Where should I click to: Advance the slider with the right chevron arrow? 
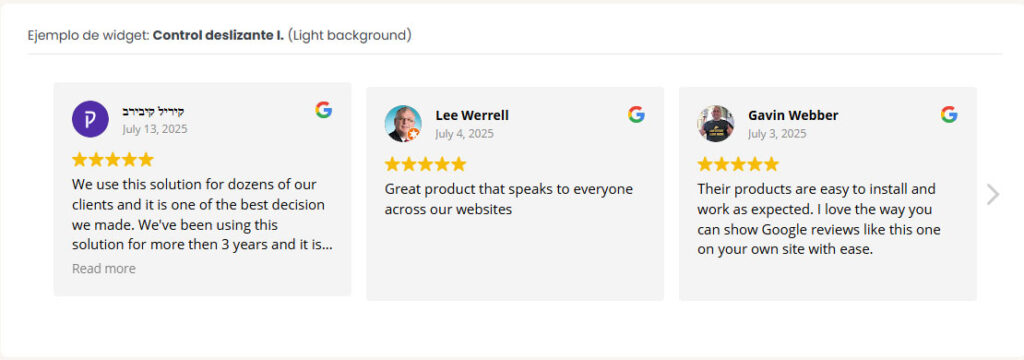tap(993, 194)
